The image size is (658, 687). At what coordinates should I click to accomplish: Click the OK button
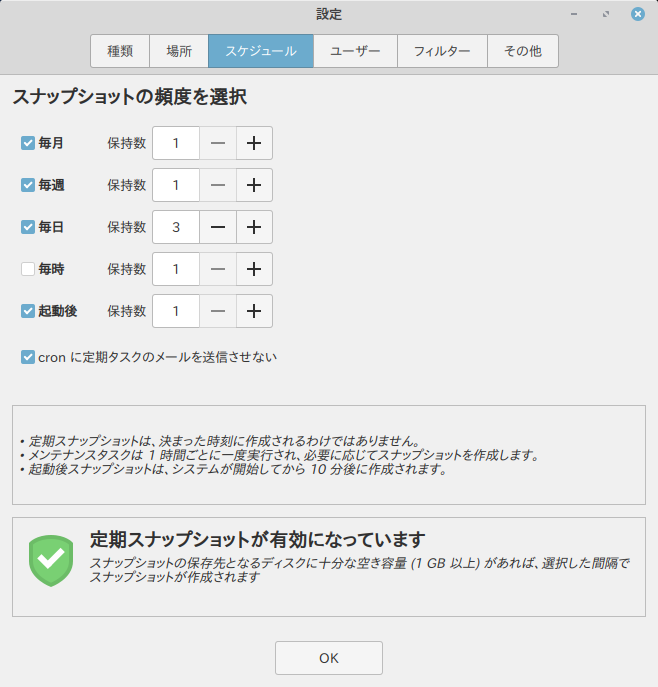click(x=329, y=658)
